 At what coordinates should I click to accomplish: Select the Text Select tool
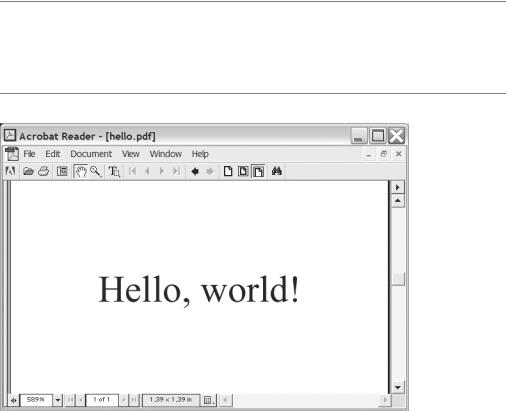click(x=114, y=171)
